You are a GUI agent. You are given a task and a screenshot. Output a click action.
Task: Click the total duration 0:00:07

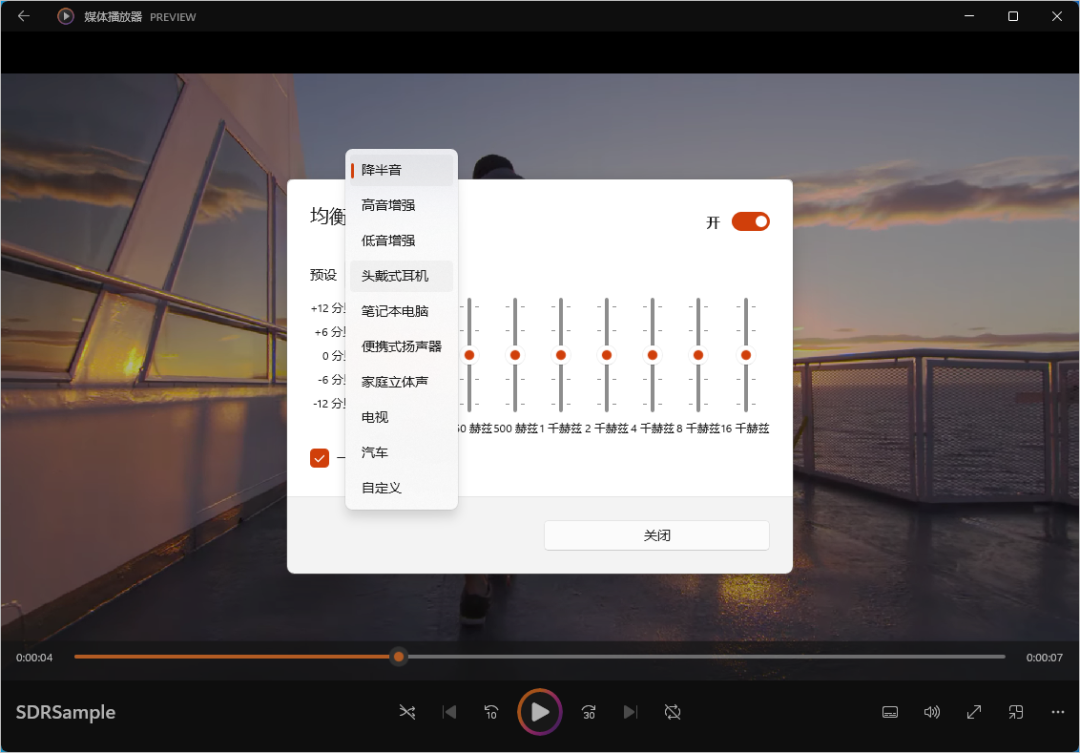1044,658
